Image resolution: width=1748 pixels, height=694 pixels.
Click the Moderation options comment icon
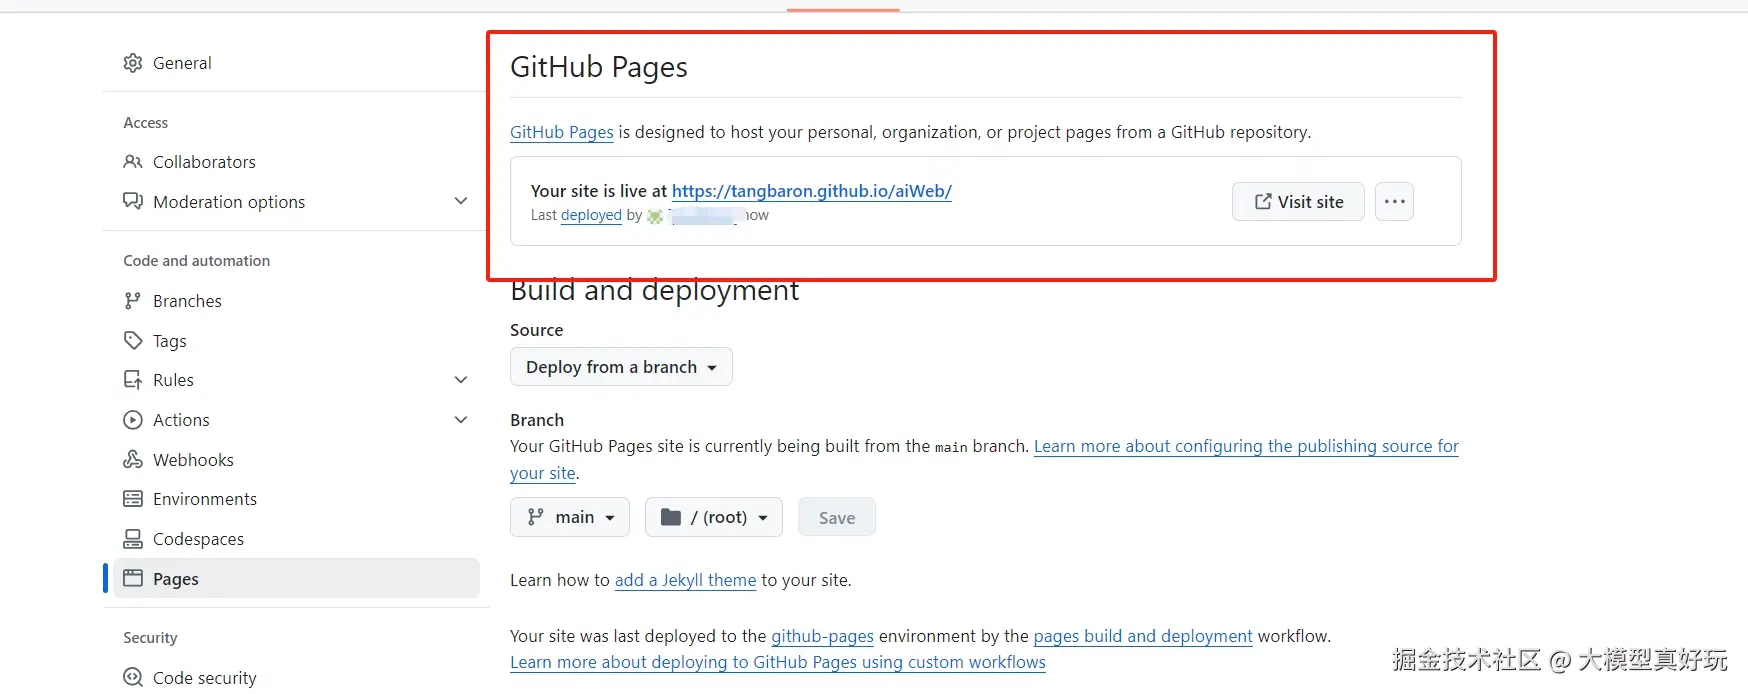[132, 201]
